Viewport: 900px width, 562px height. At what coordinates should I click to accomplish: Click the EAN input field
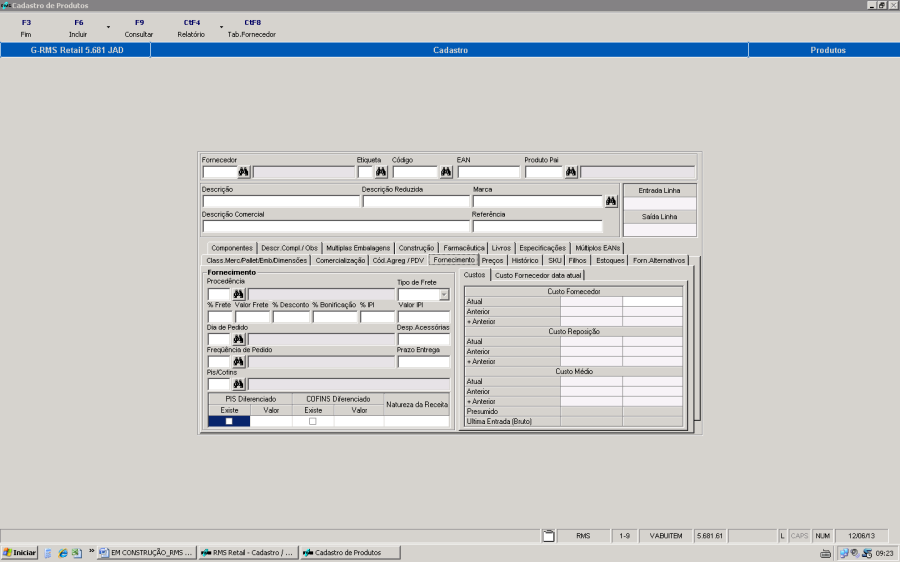pos(488,172)
